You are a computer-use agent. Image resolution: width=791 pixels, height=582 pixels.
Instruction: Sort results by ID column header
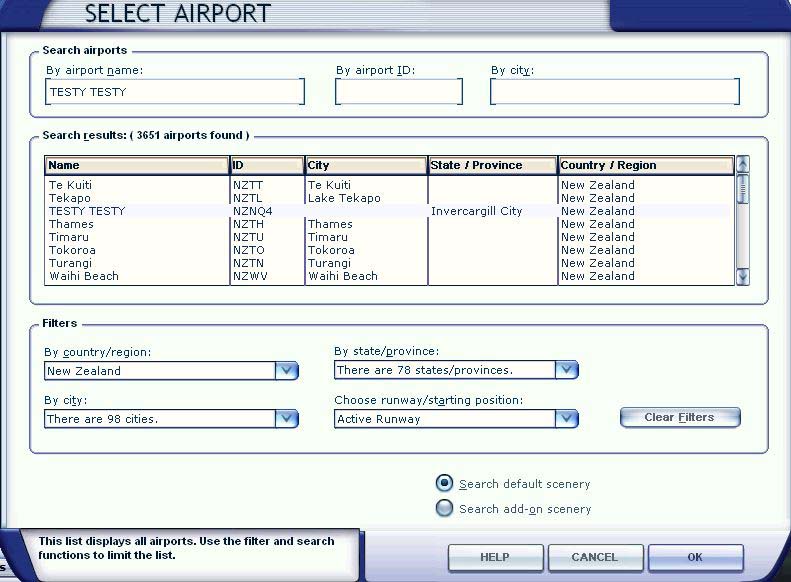click(267, 165)
